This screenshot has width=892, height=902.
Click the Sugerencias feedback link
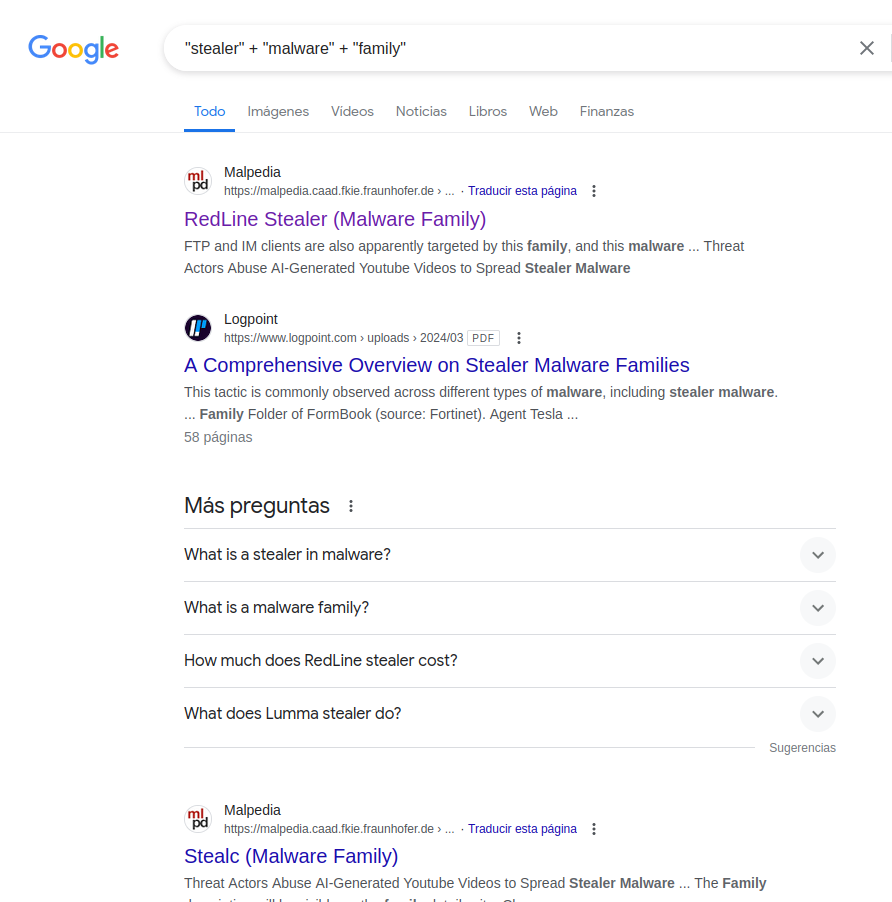tap(802, 748)
